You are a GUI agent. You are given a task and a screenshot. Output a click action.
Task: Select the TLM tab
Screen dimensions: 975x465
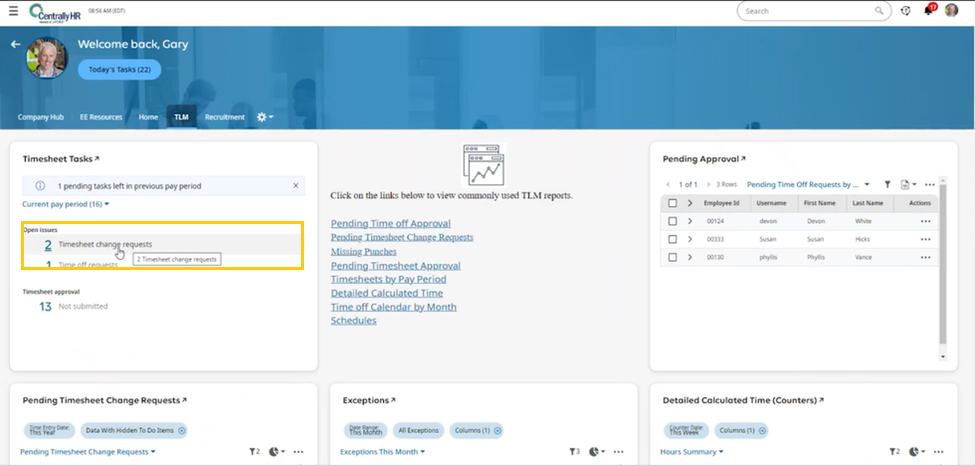pos(182,117)
